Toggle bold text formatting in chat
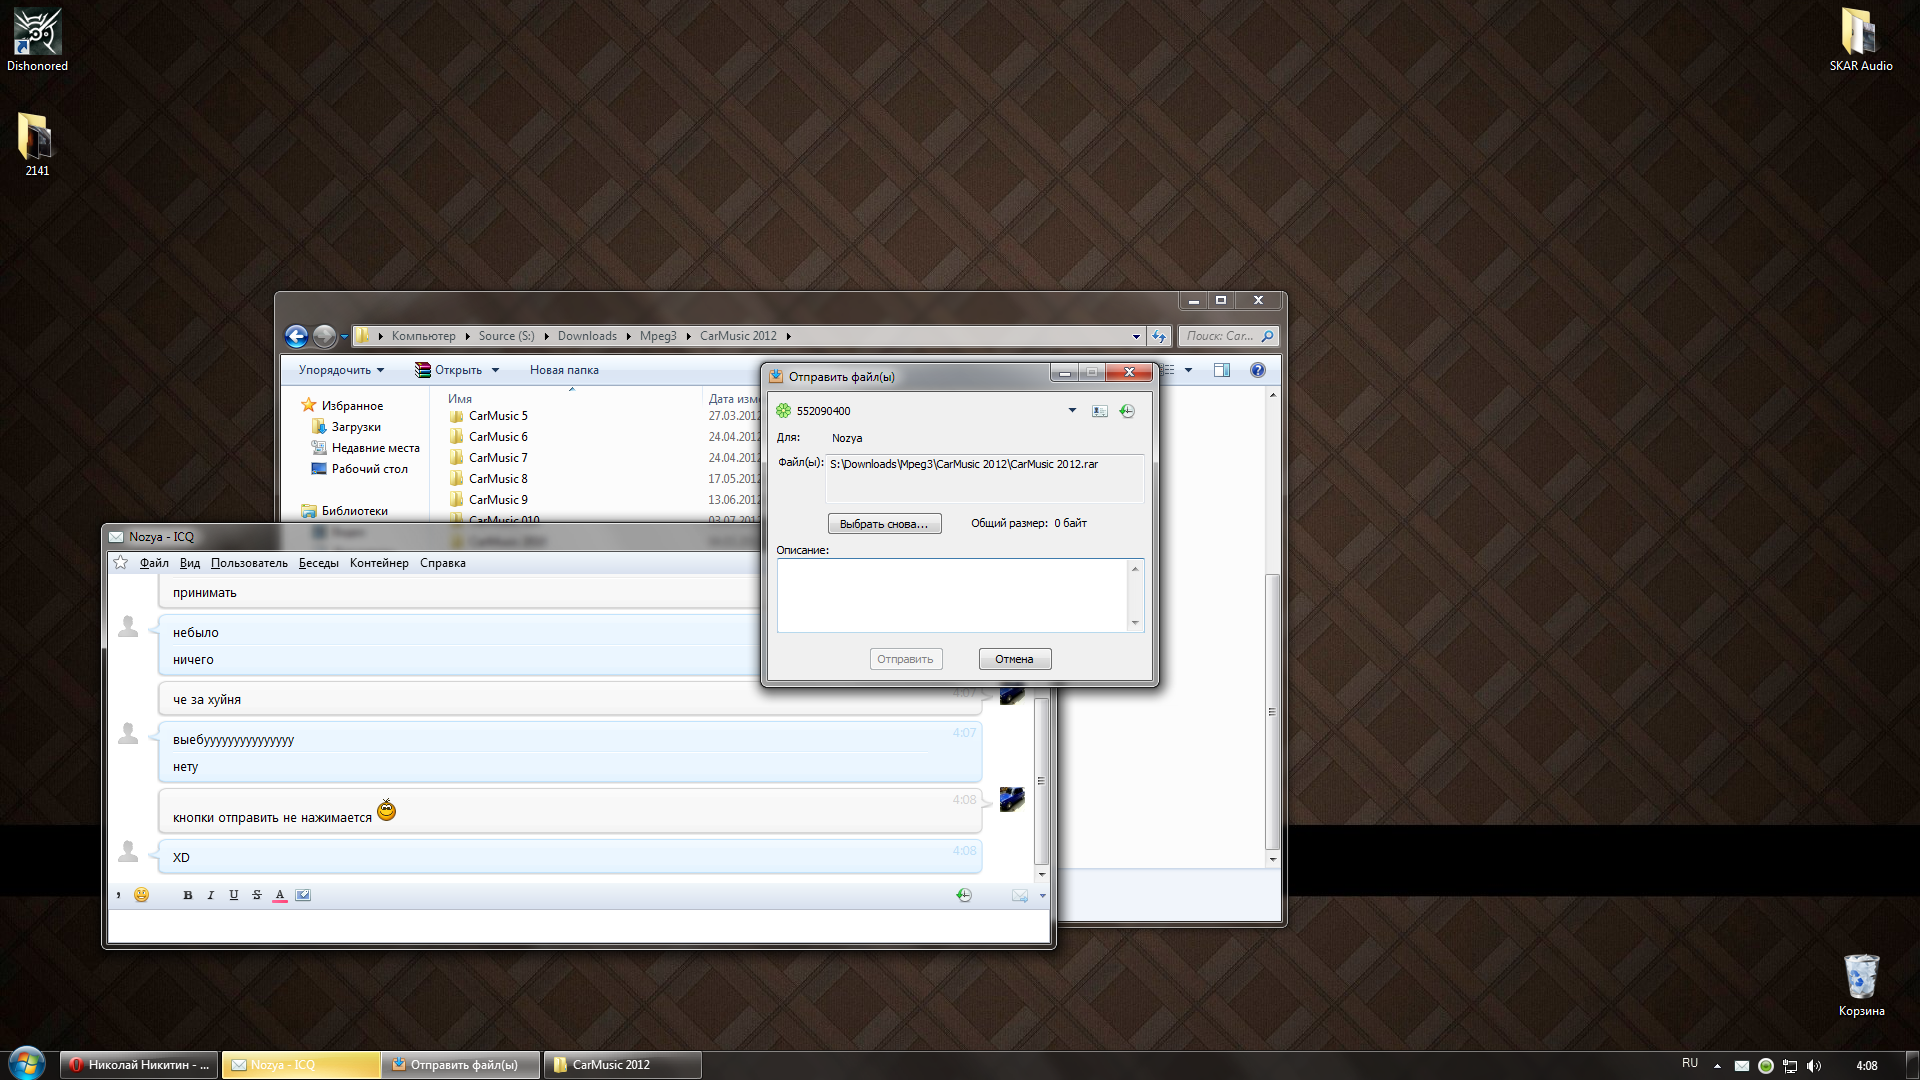Screen dimensions: 1920x1080 point(187,895)
